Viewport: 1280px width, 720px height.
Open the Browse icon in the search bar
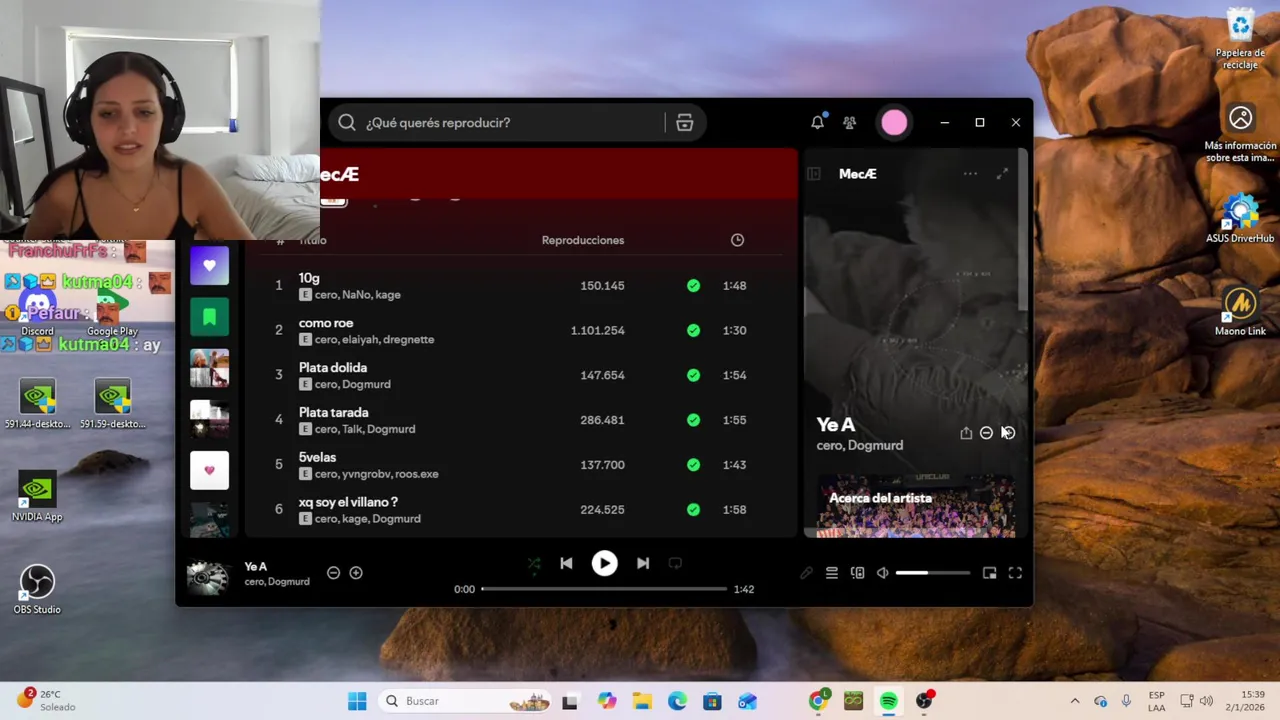pos(685,122)
